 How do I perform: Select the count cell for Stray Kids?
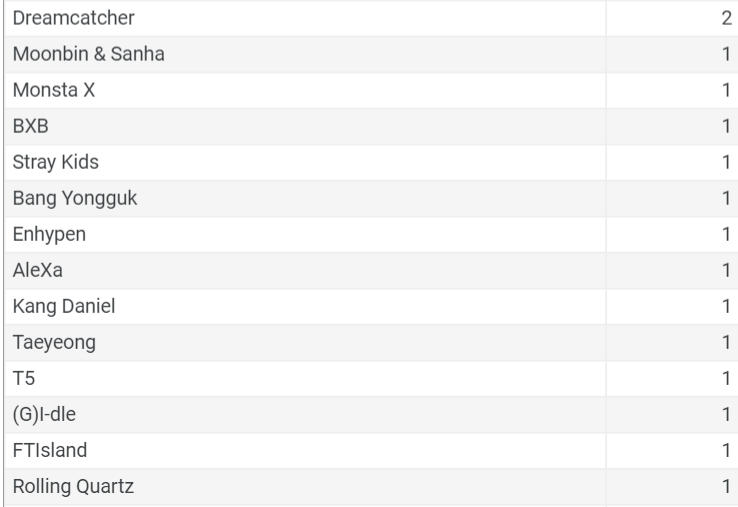tap(672, 162)
